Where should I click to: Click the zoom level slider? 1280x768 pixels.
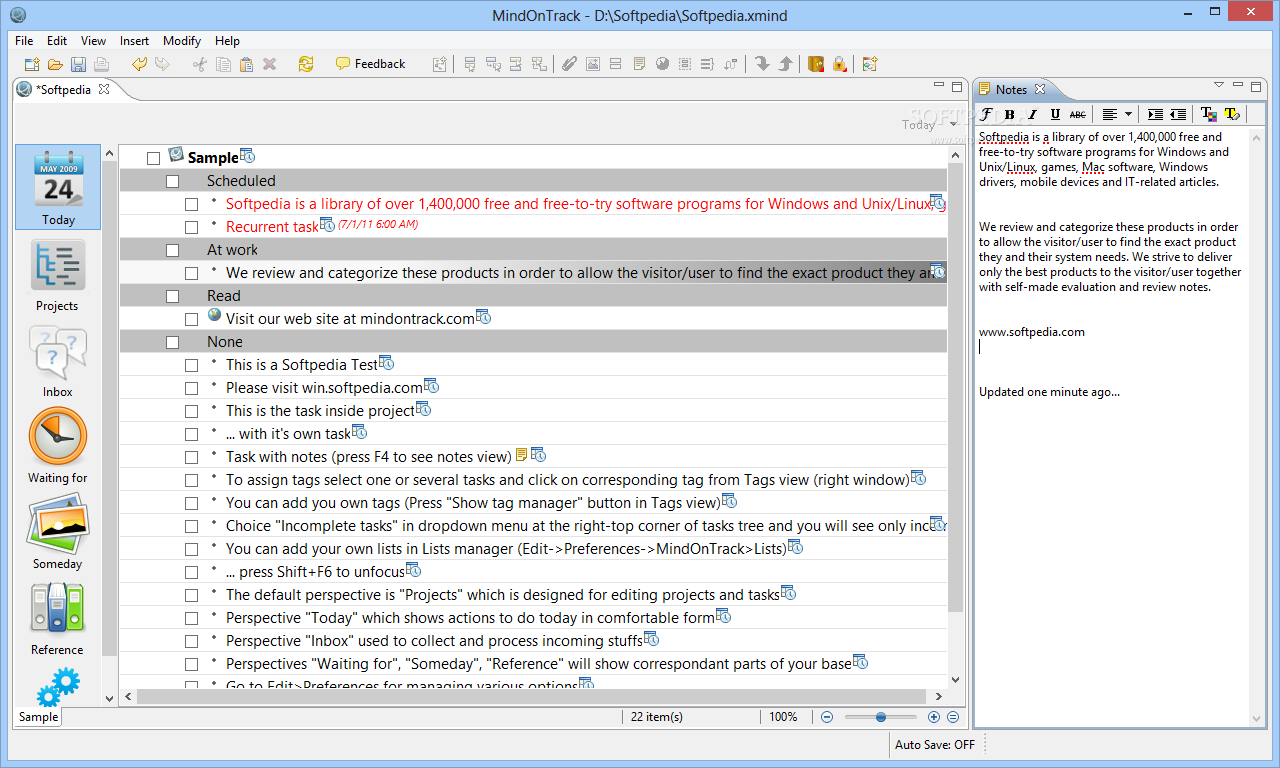pyautogui.click(x=880, y=717)
